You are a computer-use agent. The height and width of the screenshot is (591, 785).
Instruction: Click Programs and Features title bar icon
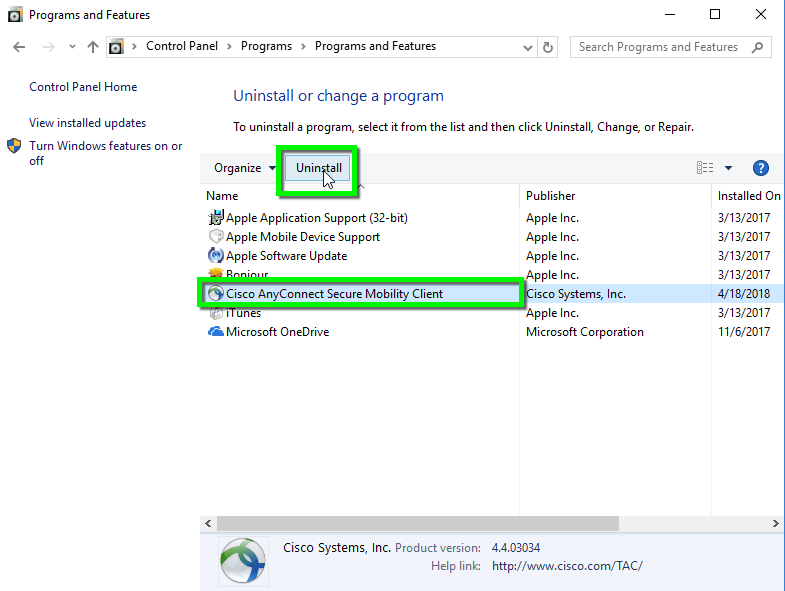pyautogui.click(x=15, y=15)
